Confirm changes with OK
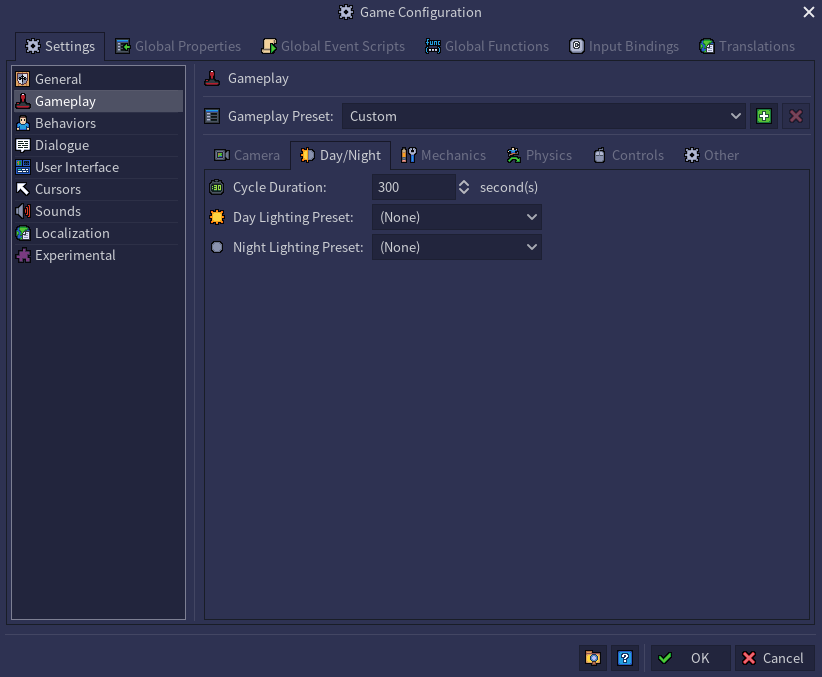The image size is (822, 677). pos(690,658)
